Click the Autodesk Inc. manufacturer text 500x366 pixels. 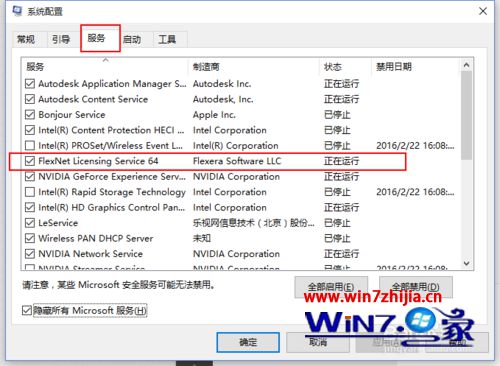point(222,84)
